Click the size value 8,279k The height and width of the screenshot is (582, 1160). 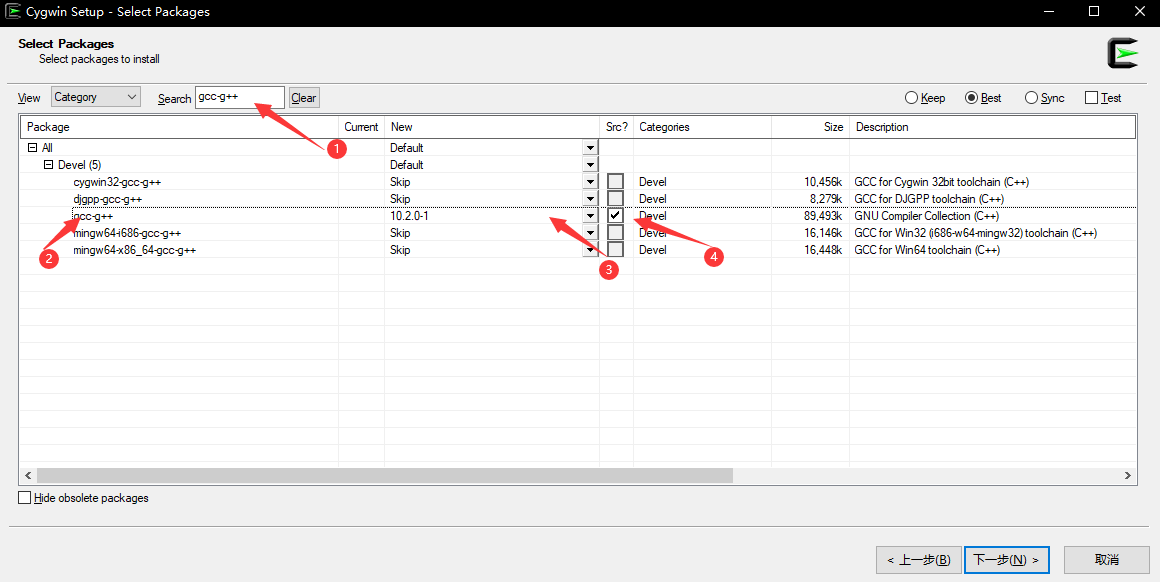[x=826, y=199]
